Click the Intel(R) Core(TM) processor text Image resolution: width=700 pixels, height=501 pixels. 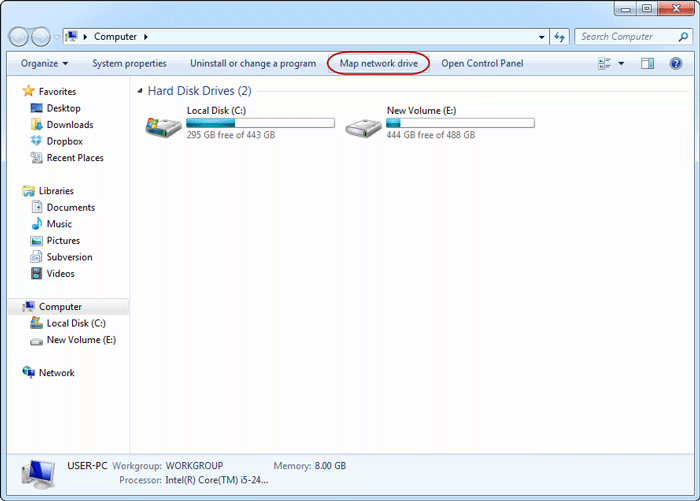(x=217, y=480)
